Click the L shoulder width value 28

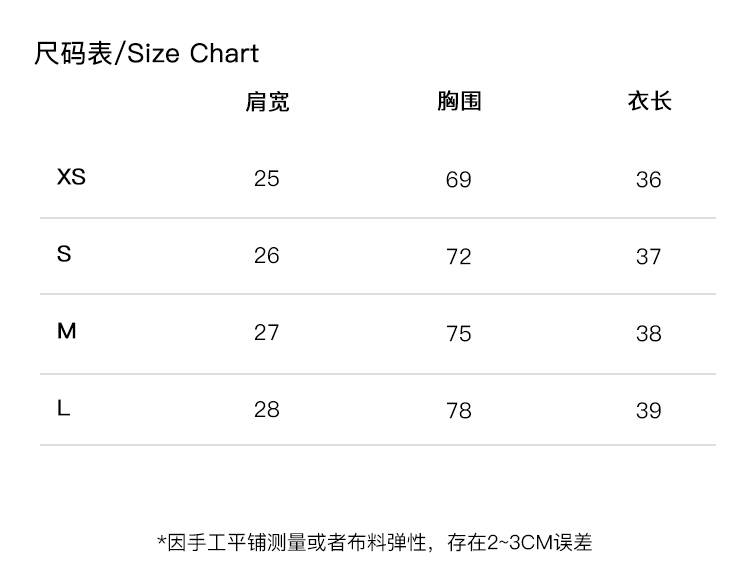pyautogui.click(x=267, y=409)
